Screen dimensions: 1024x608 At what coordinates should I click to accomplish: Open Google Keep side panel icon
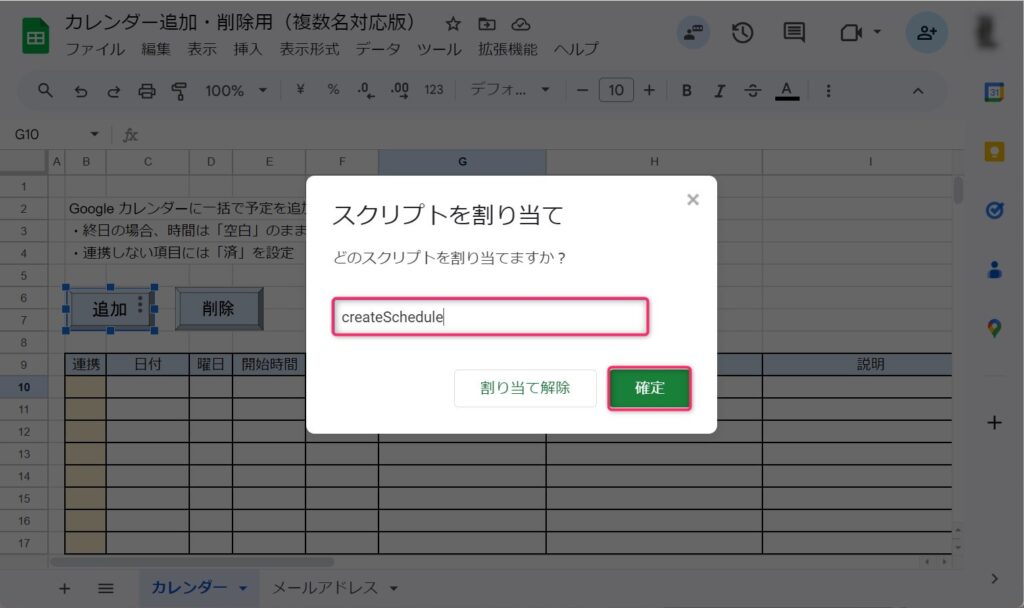(x=994, y=151)
